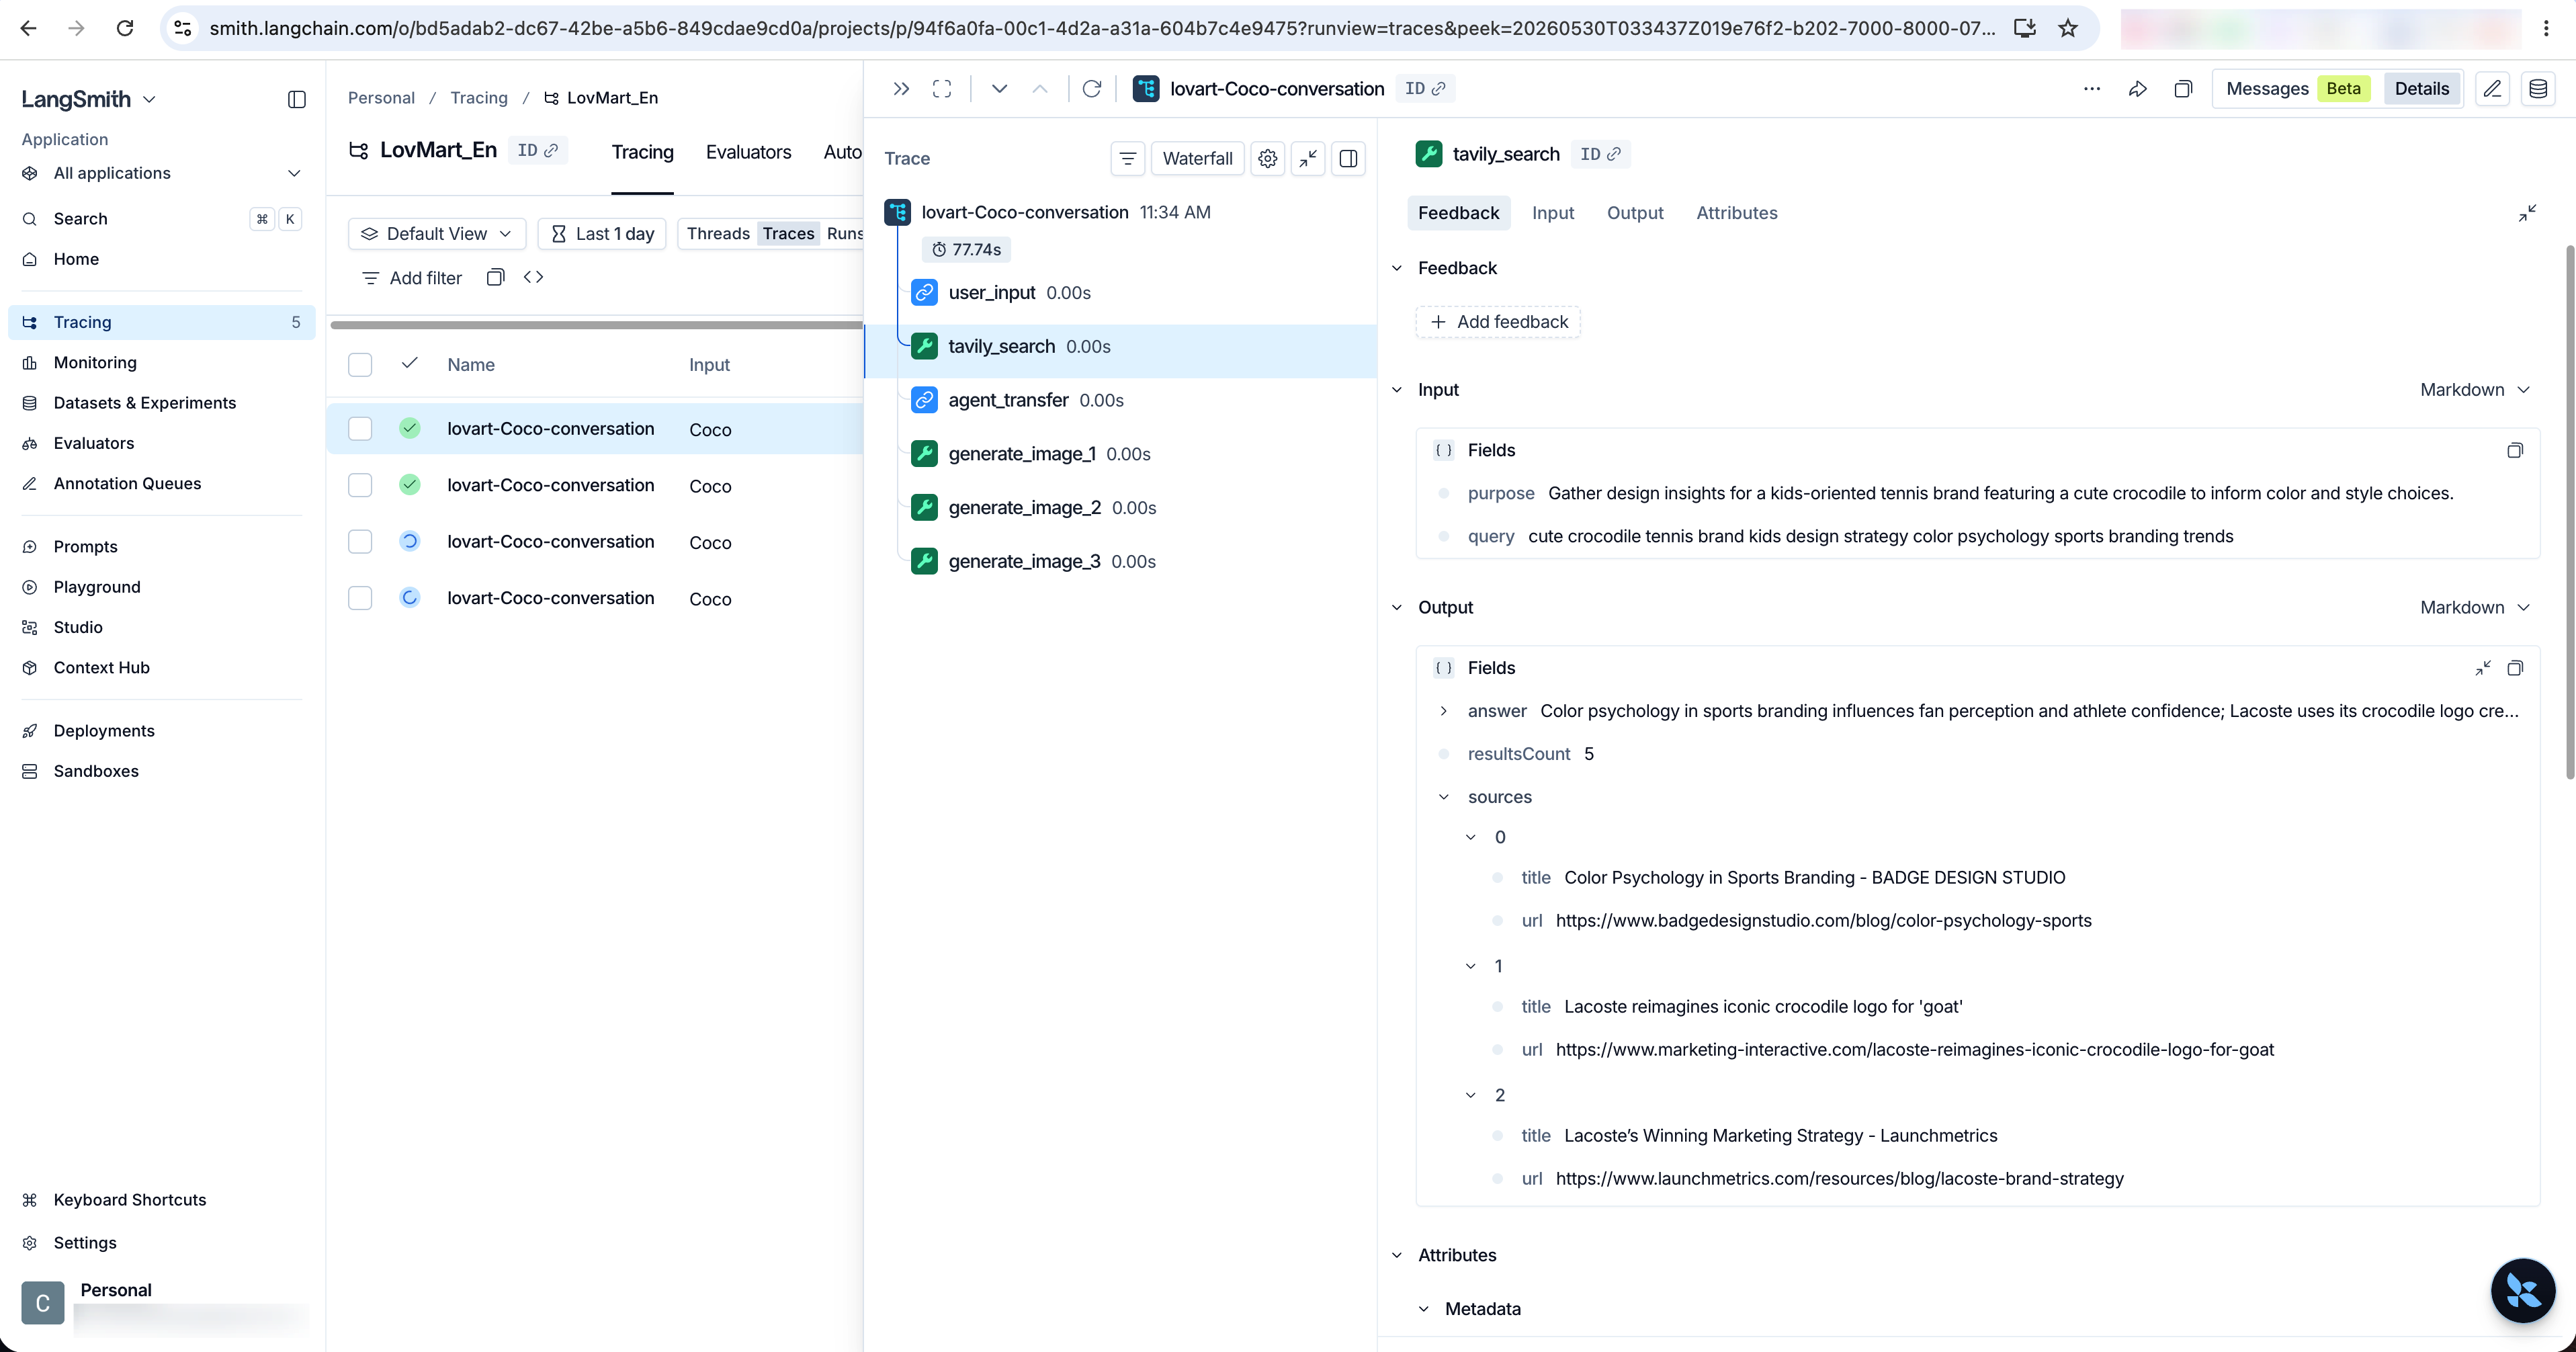2576x1352 pixels.
Task: Check the third lovart-Coco-conversation row checkbox
Action: [x=360, y=542]
